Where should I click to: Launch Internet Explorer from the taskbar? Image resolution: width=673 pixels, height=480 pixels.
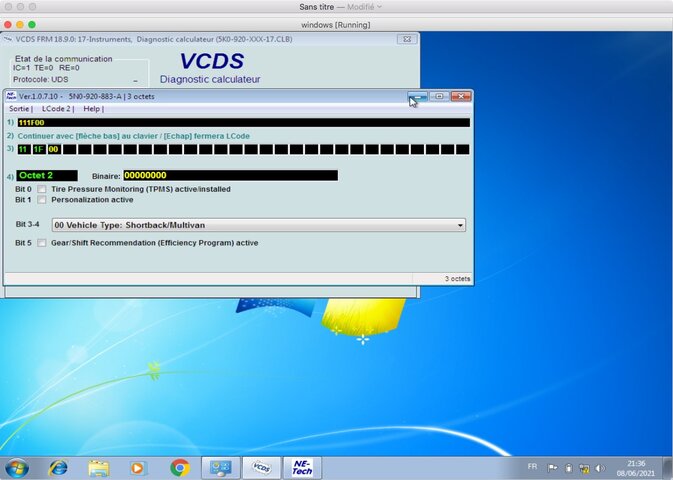(x=58, y=468)
